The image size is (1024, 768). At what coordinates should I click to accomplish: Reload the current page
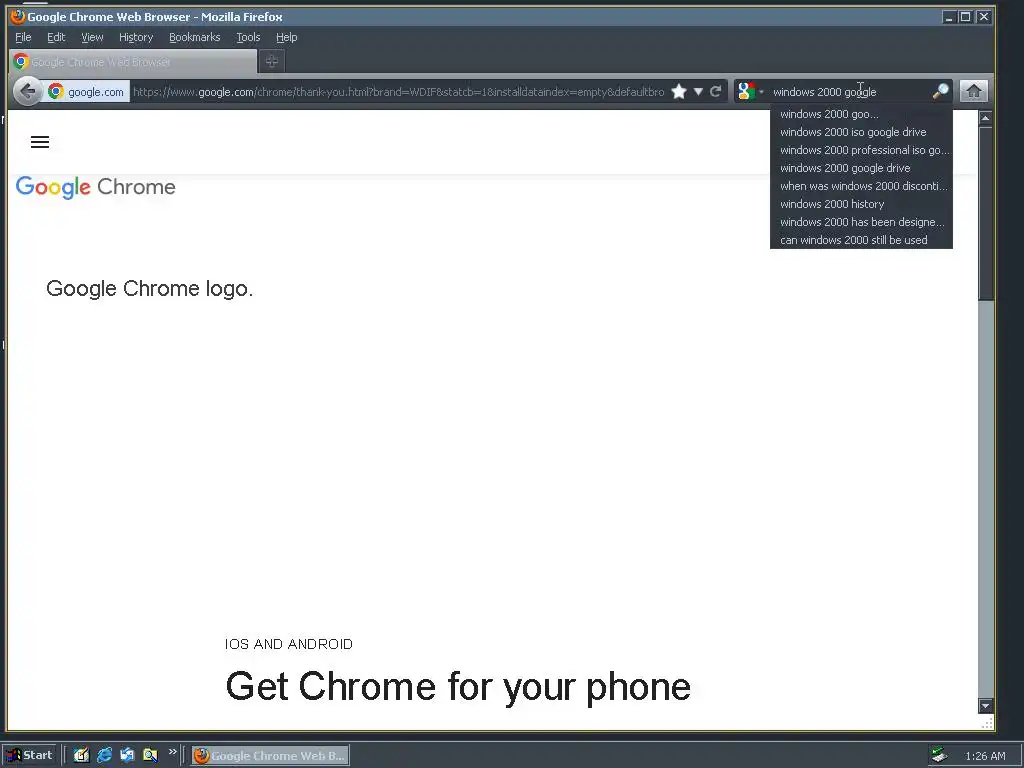pyautogui.click(x=716, y=91)
